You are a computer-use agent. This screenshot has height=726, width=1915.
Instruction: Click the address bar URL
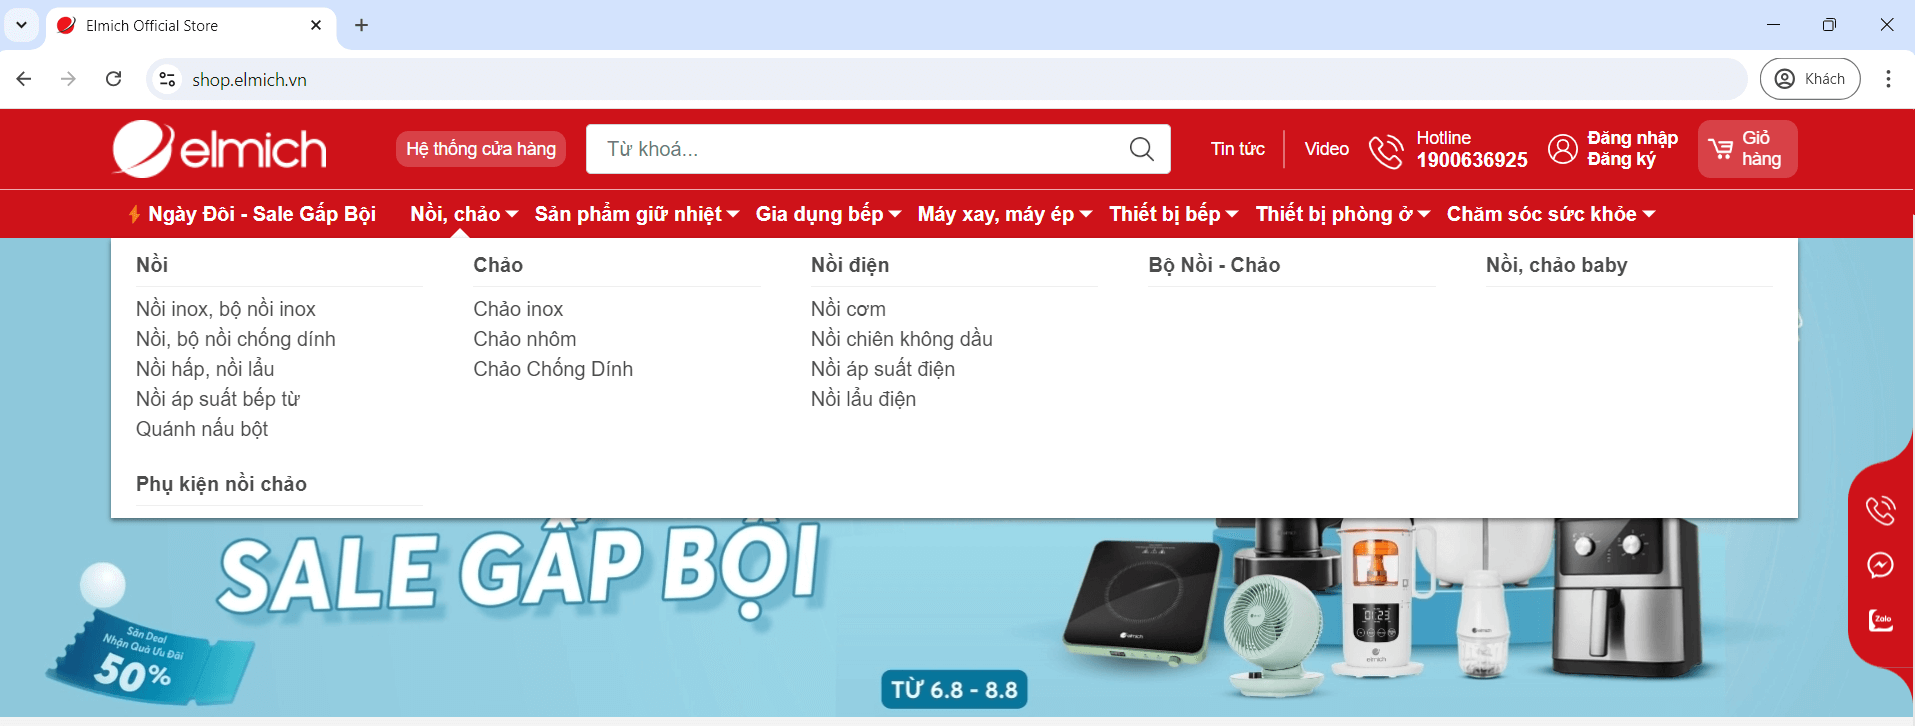[x=249, y=80]
